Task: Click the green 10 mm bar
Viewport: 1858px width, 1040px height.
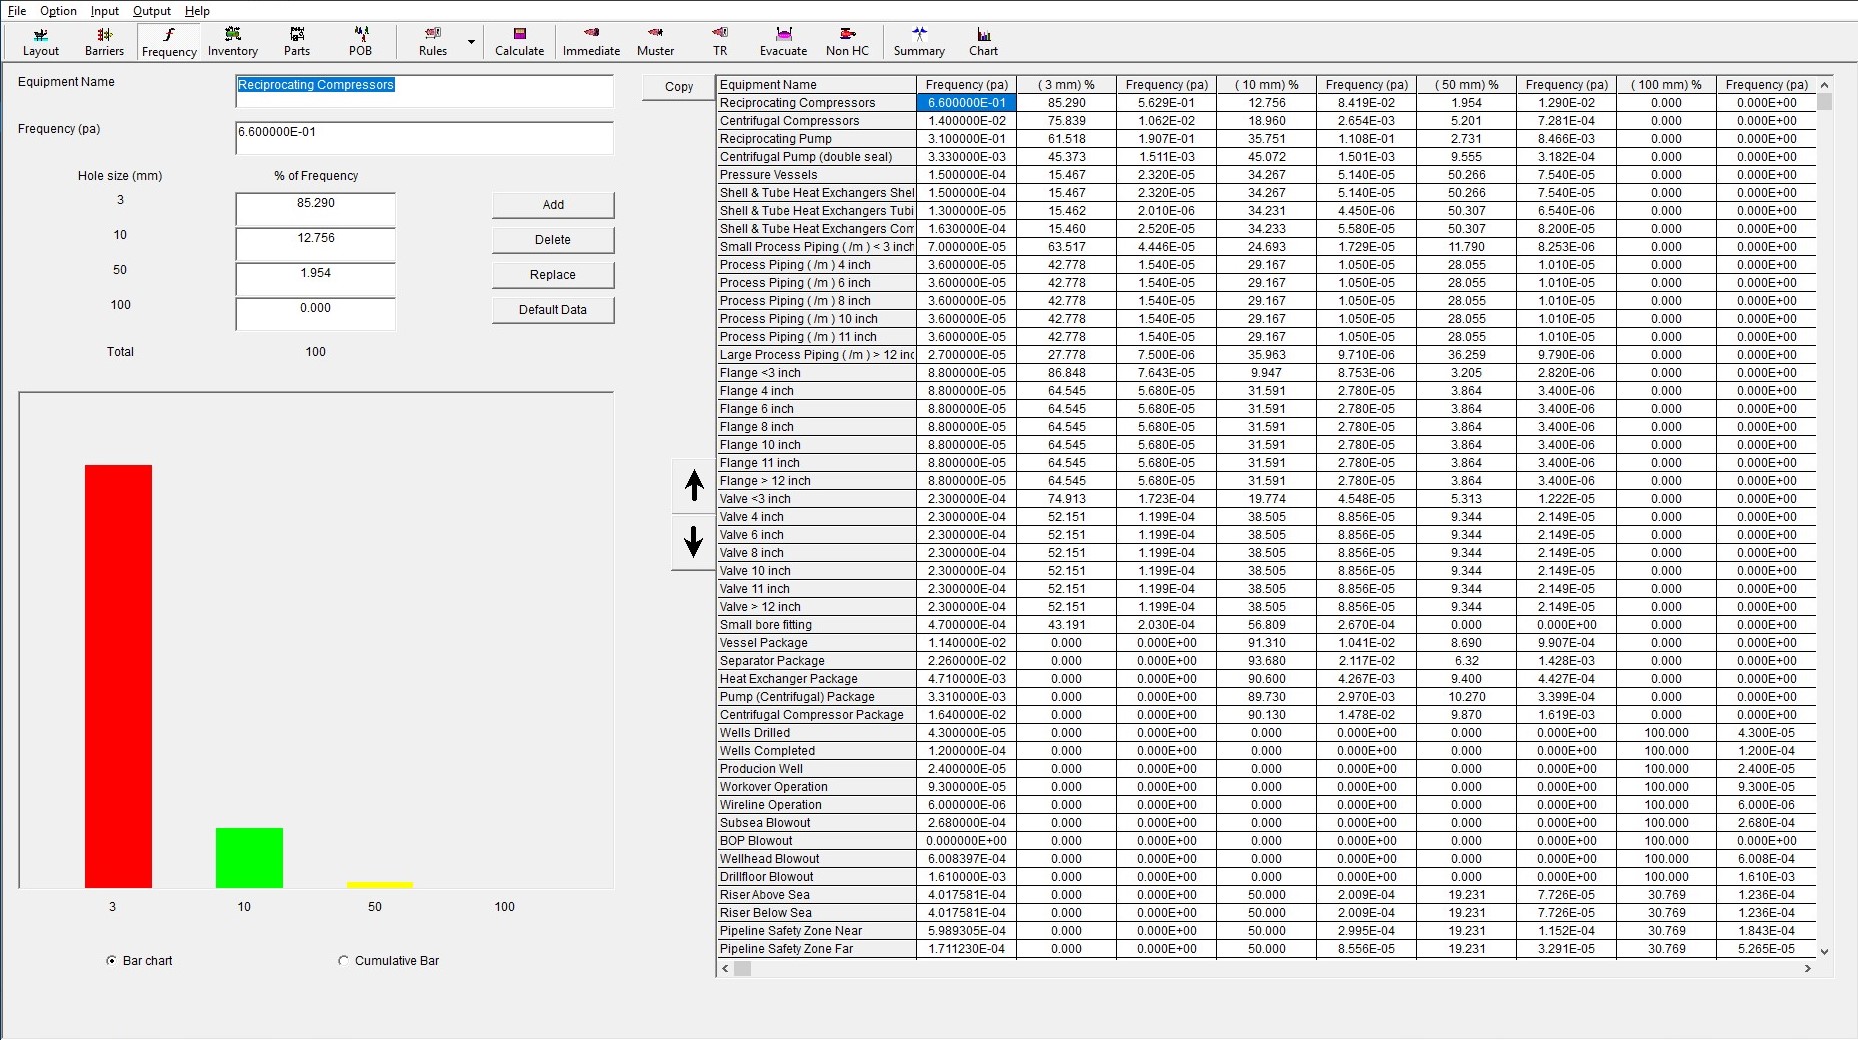Action: click(x=249, y=858)
